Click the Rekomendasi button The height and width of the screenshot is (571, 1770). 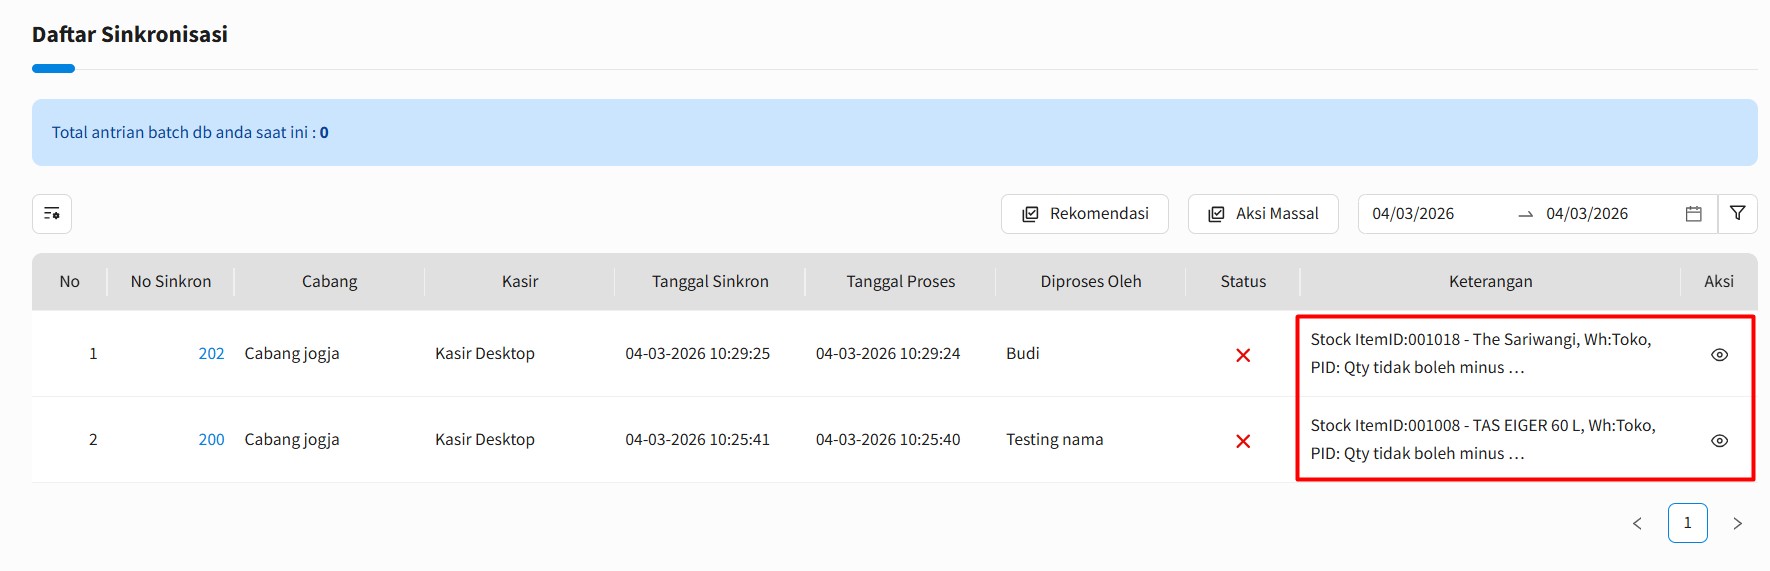pos(1084,214)
